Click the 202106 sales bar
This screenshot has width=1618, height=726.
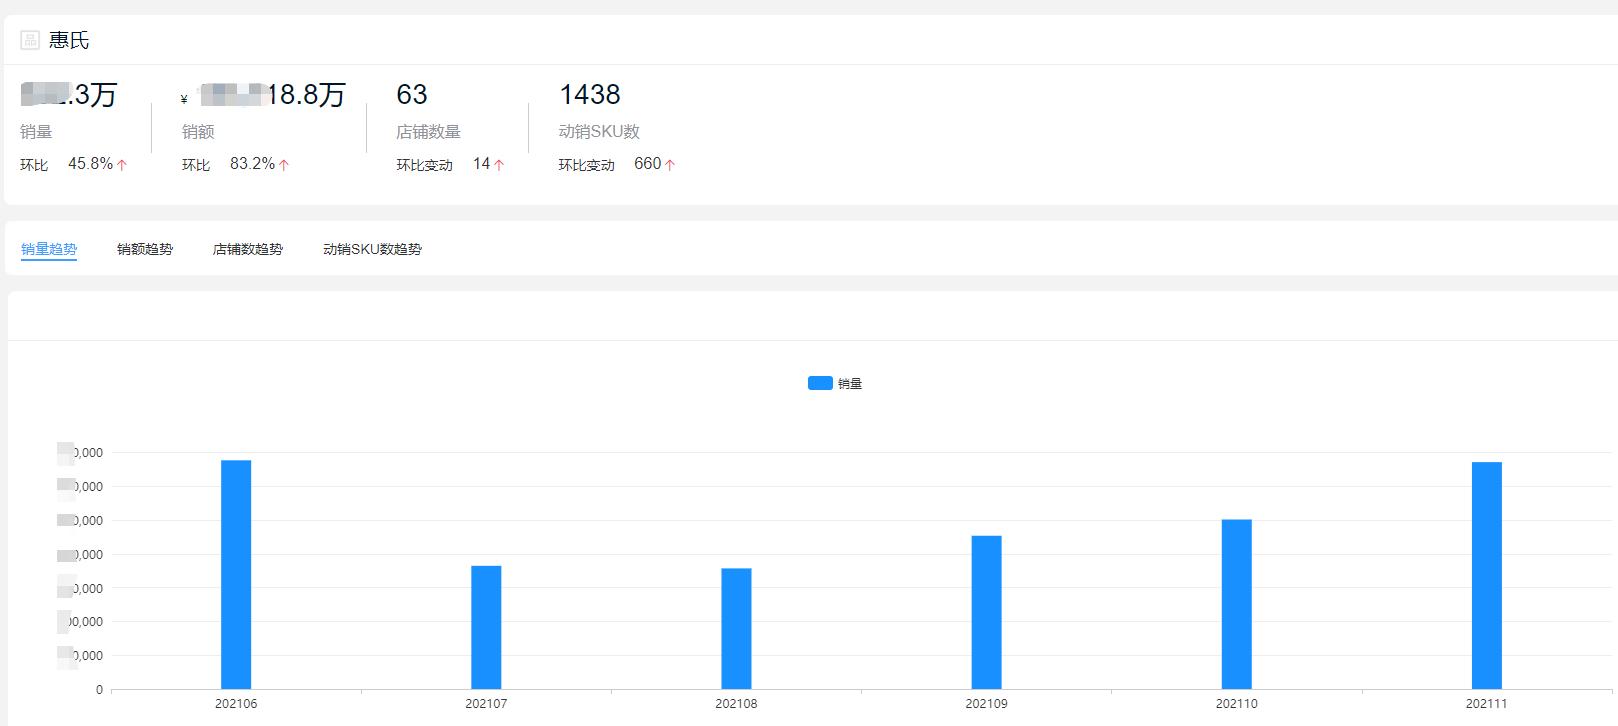(236, 575)
